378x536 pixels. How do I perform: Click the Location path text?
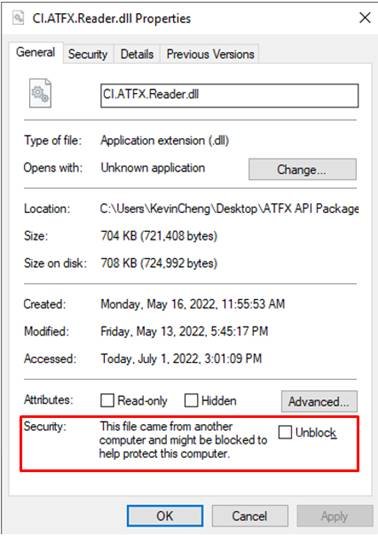click(x=229, y=209)
